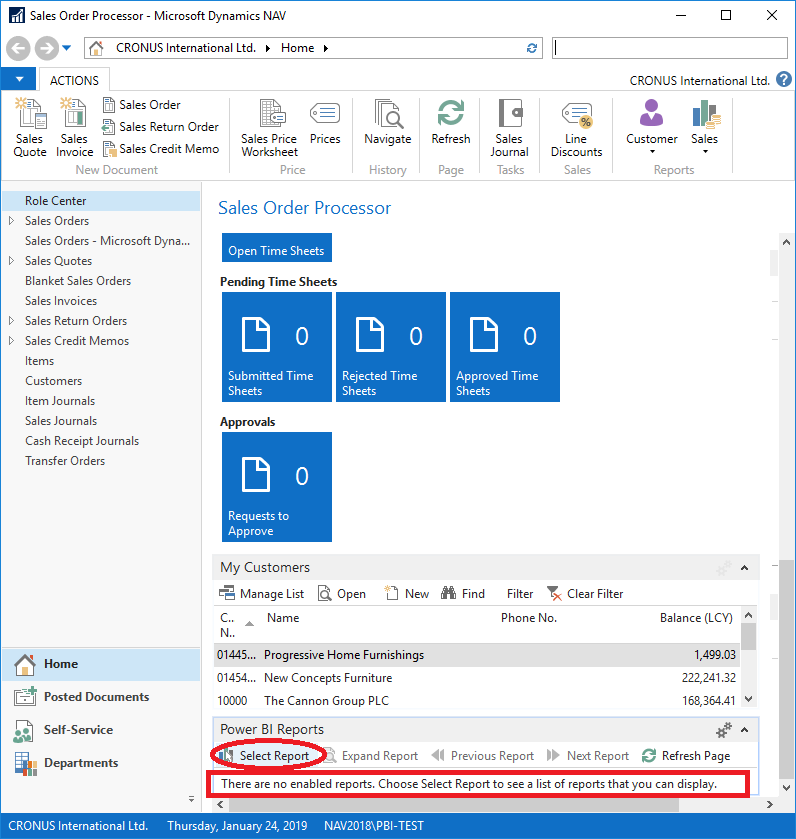
Task: Click Select Report in Power BI
Action: 266,756
